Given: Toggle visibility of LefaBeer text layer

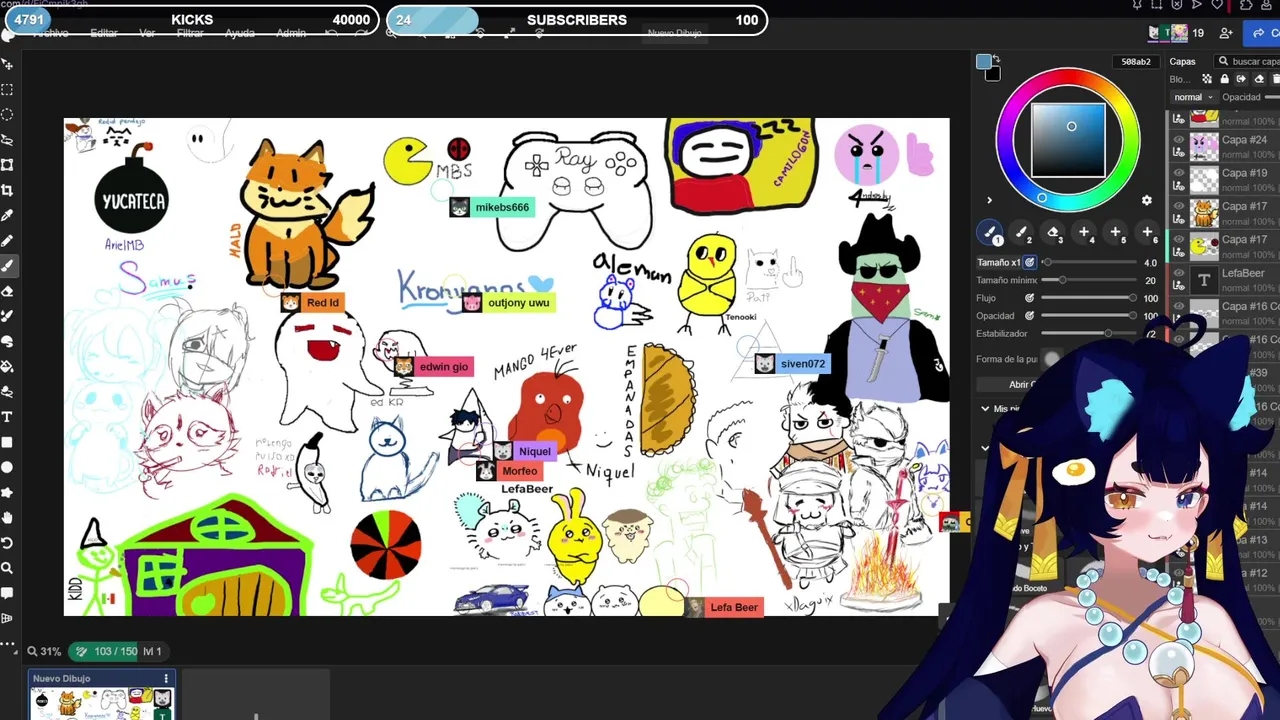Looking at the screenshot, I should click(x=1179, y=273).
